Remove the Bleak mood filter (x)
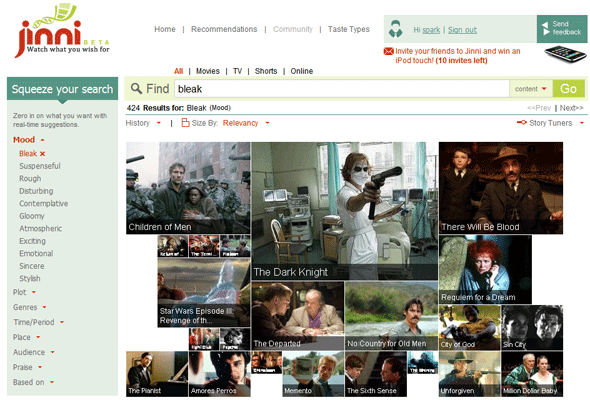The width and height of the screenshot is (590, 400). [x=43, y=154]
